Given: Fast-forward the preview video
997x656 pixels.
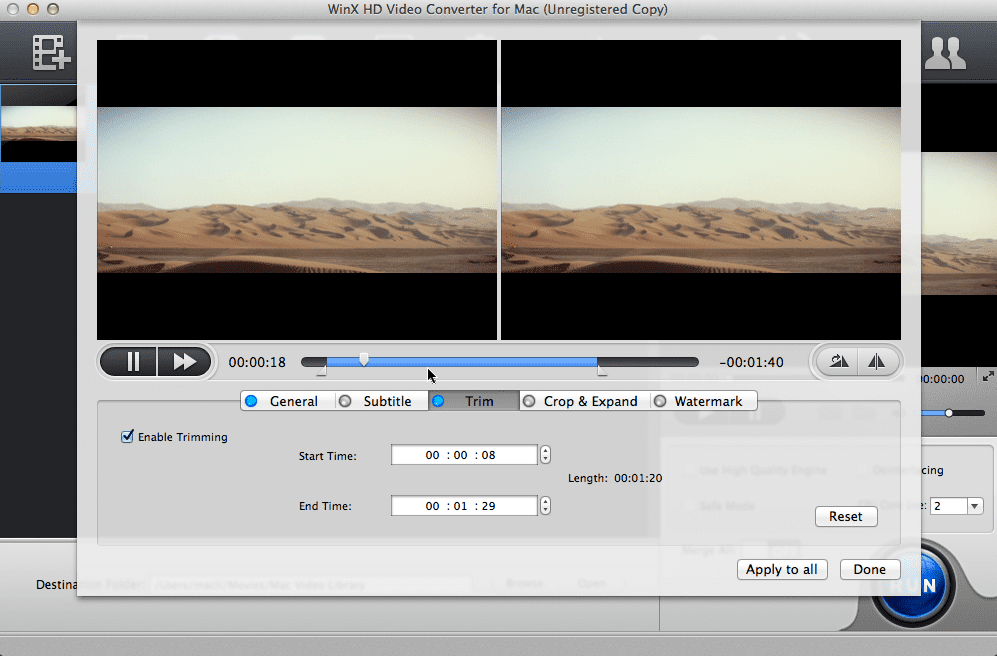Looking at the screenshot, I should [x=185, y=361].
